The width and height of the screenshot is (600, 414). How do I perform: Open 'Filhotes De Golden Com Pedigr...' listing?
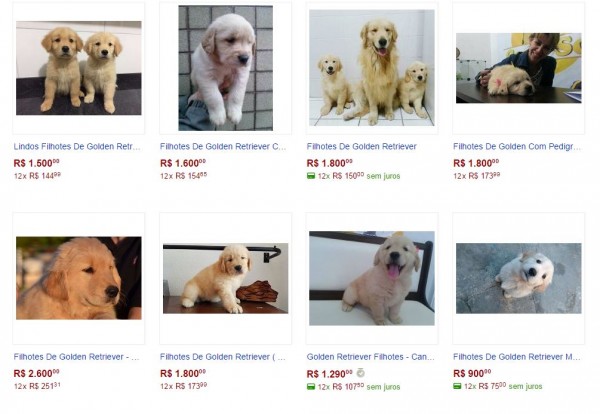click(x=517, y=147)
